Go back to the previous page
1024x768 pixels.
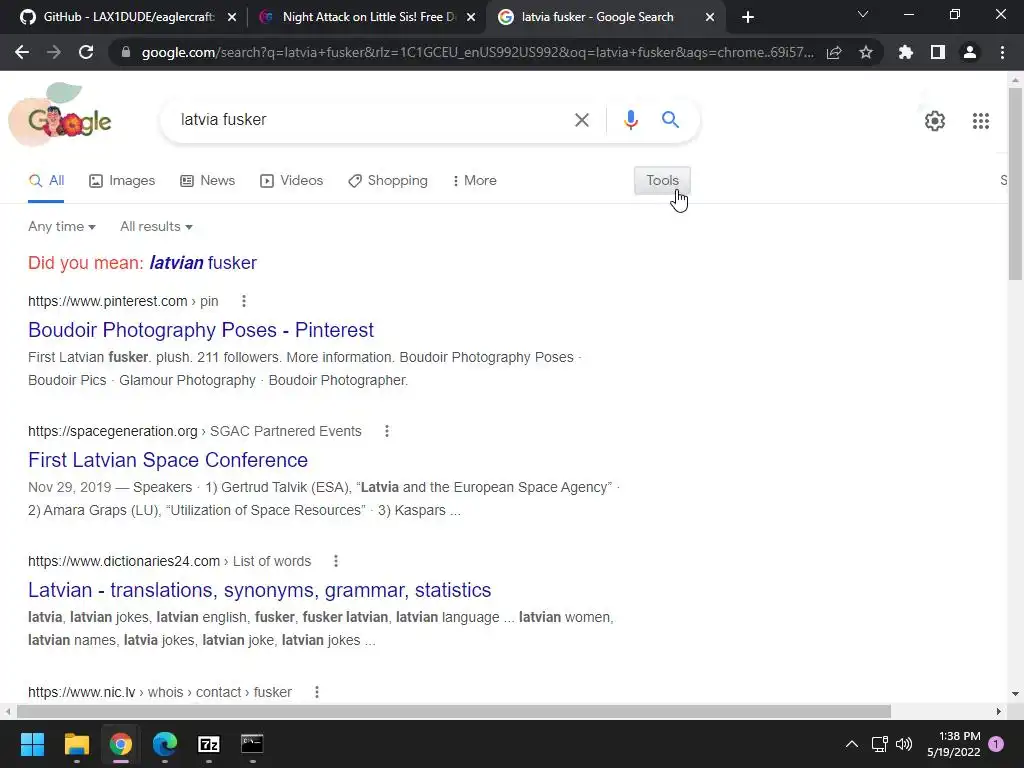pyautogui.click(x=22, y=52)
